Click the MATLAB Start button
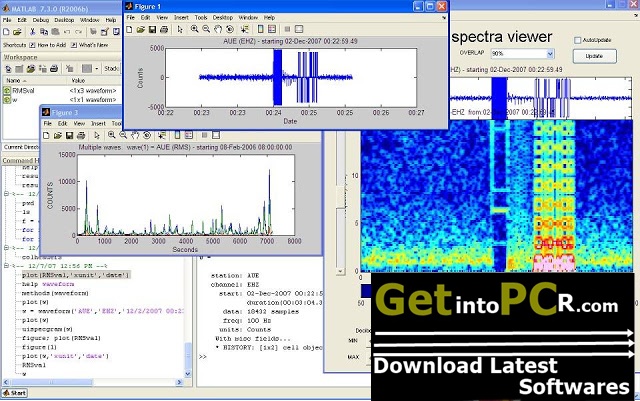The image size is (640, 401). pos(15,393)
